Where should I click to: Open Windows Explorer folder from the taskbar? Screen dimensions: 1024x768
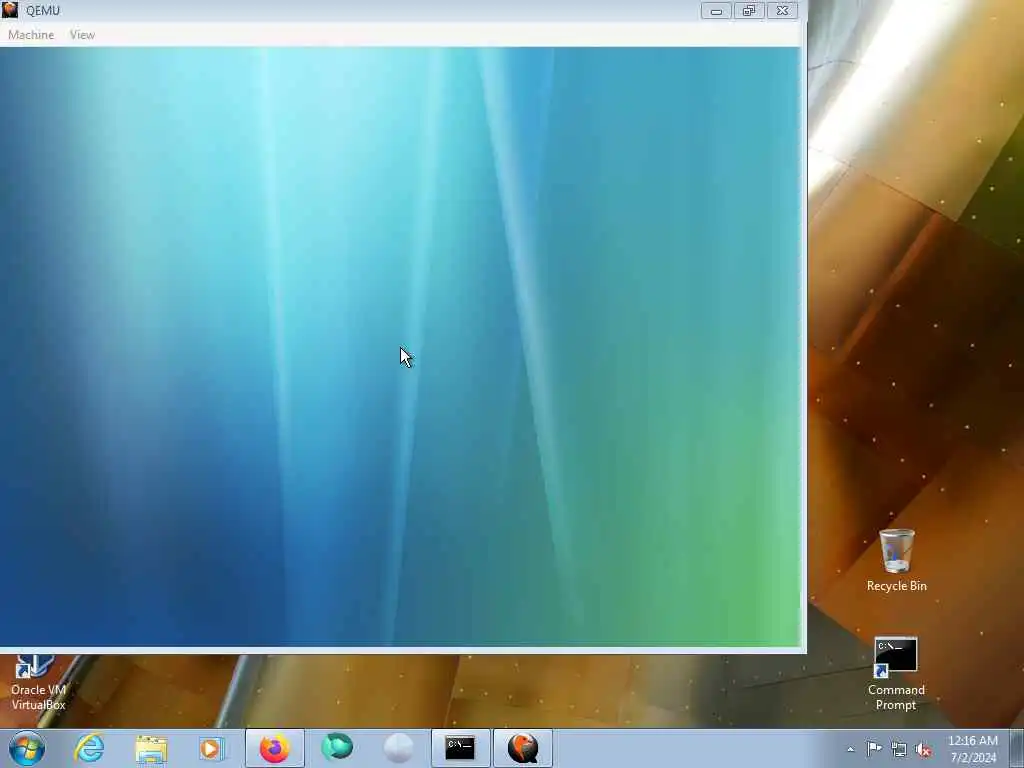click(x=152, y=748)
